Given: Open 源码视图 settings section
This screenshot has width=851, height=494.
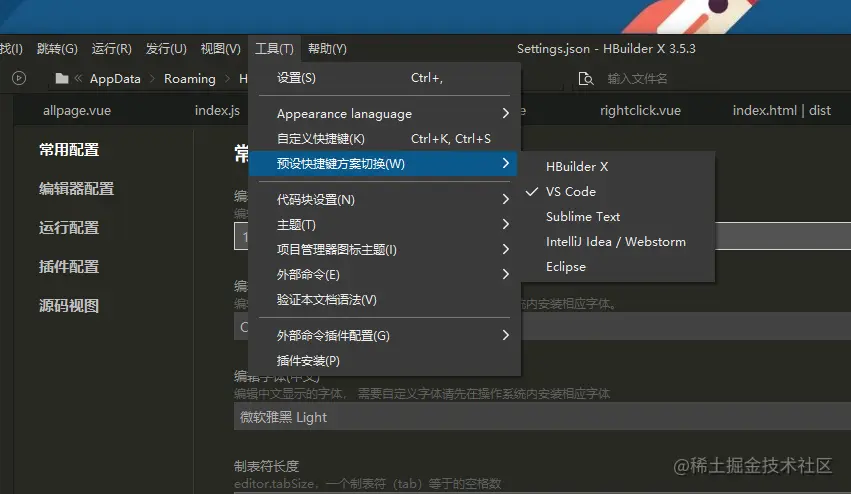Looking at the screenshot, I should pos(69,306).
